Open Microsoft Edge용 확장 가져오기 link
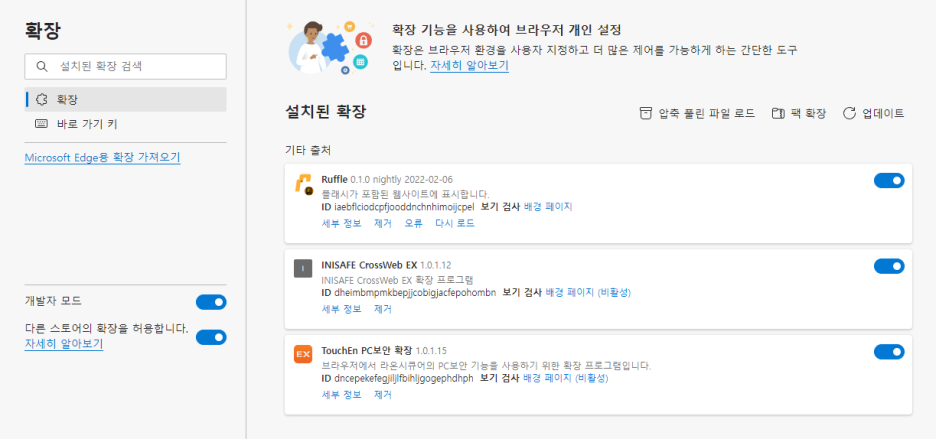This screenshot has width=936, height=439. [x=102, y=158]
